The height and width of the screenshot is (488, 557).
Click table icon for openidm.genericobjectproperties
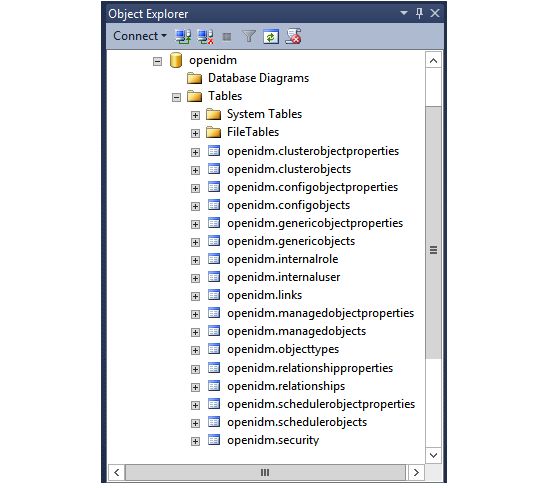(214, 223)
